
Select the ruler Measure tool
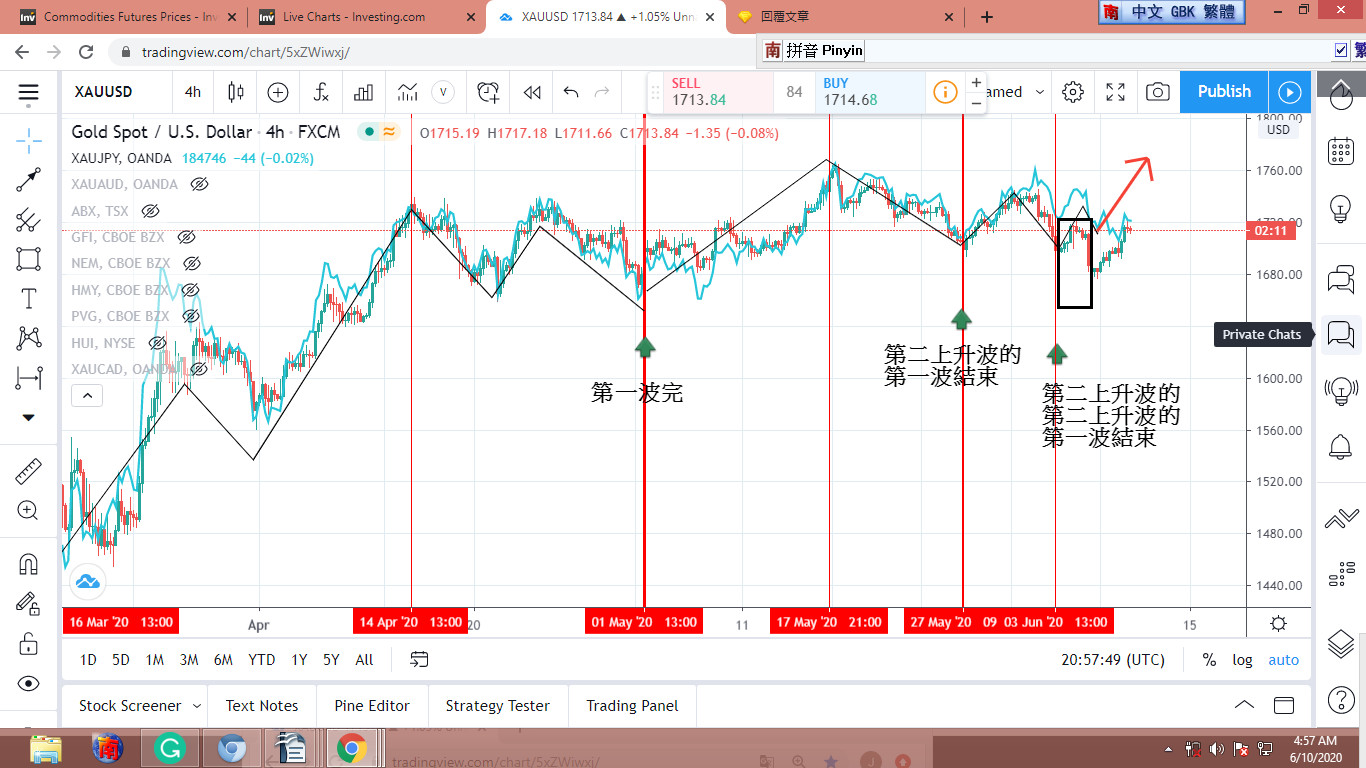[29, 471]
